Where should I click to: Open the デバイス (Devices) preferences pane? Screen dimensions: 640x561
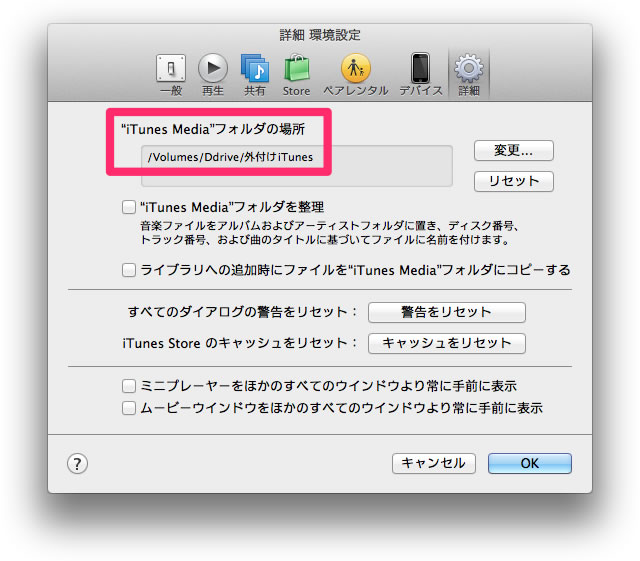coord(420,75)
